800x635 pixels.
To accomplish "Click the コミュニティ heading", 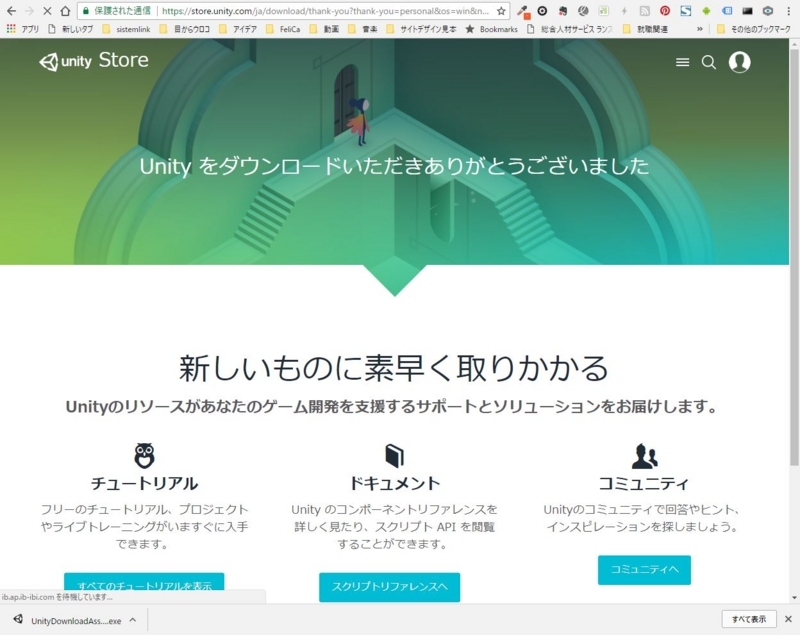I will tap(644, 483).
